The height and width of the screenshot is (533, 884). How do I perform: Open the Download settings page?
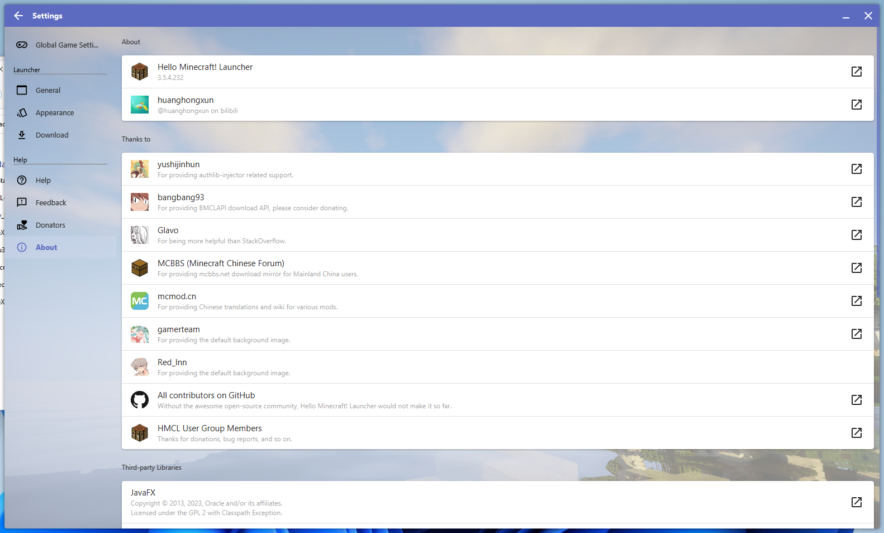coord(52,135)
